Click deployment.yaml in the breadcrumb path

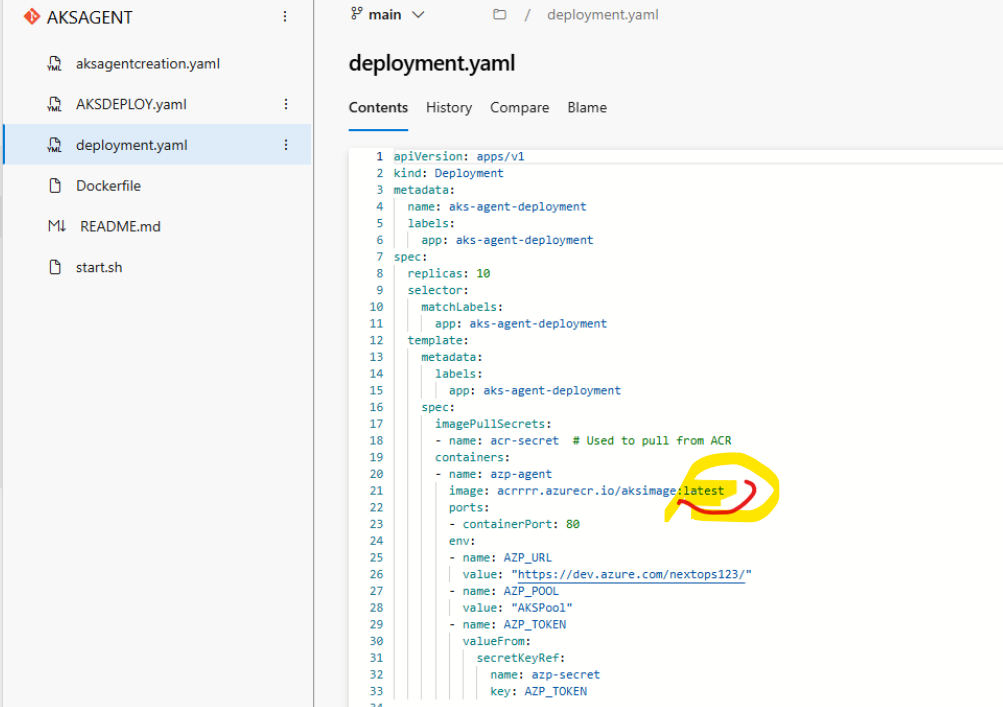point(602,14)
